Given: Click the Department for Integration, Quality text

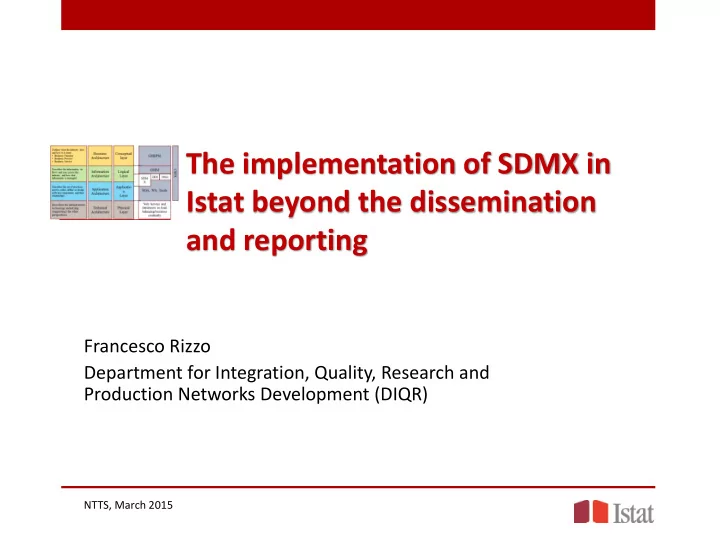Looking at the screenshot, I should pyautogui.click(x=287, y=383).
